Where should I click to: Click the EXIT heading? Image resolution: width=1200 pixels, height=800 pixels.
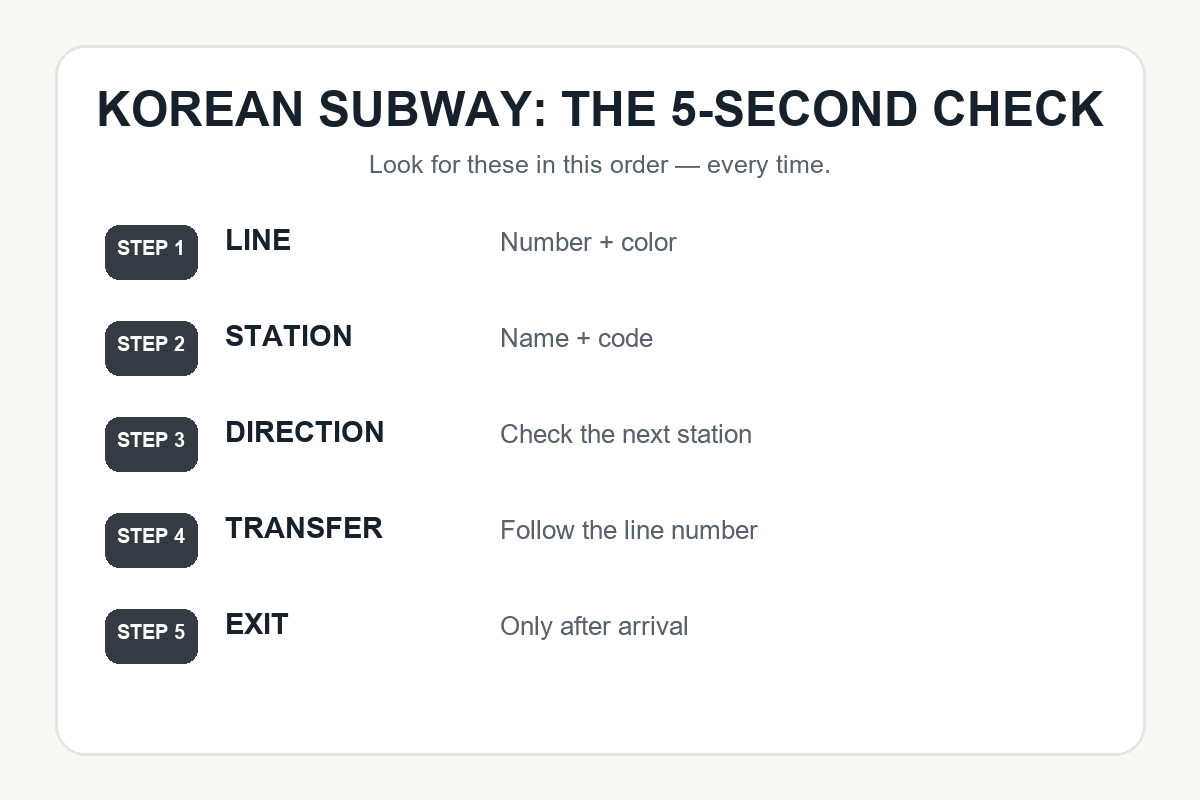[257, 624]
